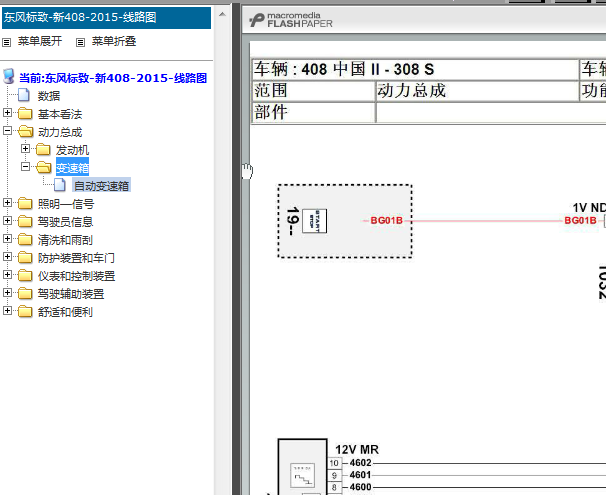Click the 12V MR connector label

coord(357,450)
